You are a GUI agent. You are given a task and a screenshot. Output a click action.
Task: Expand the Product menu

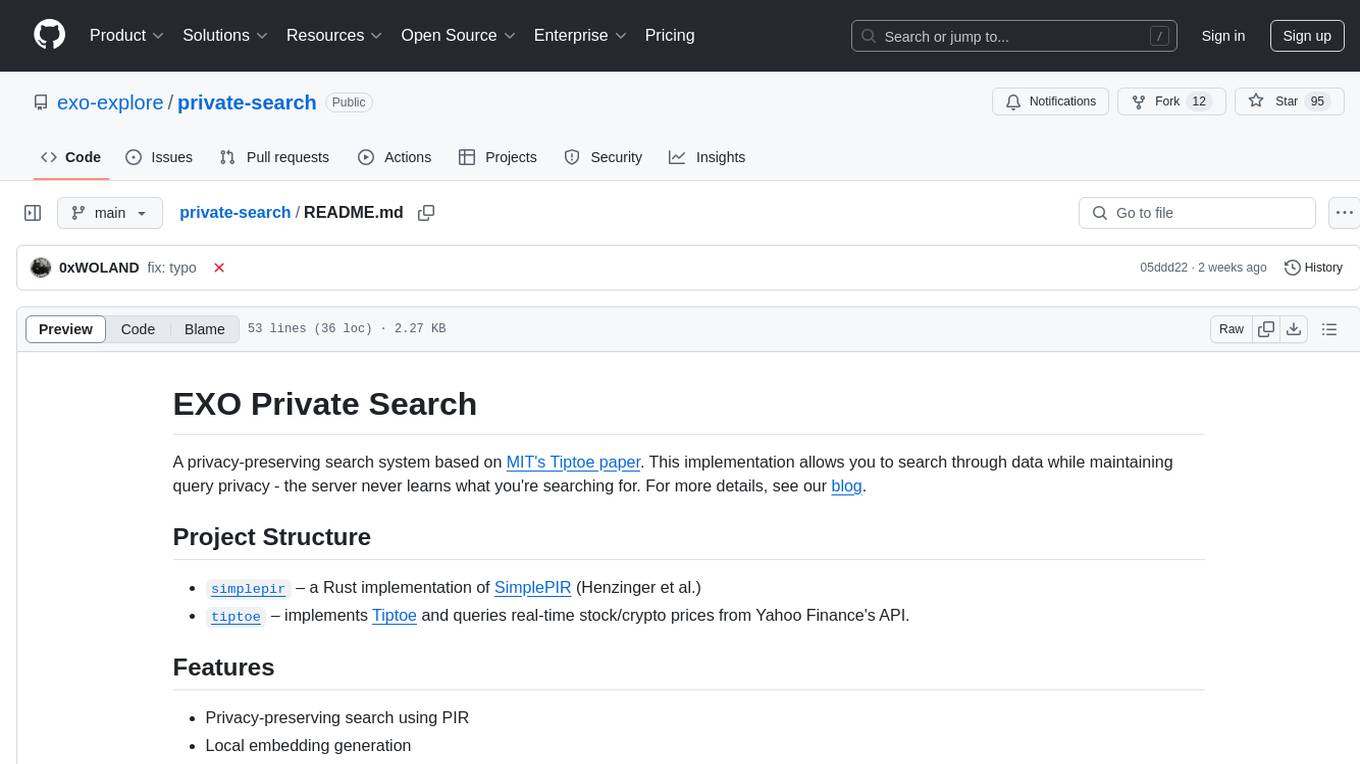(x=127, y=35)
